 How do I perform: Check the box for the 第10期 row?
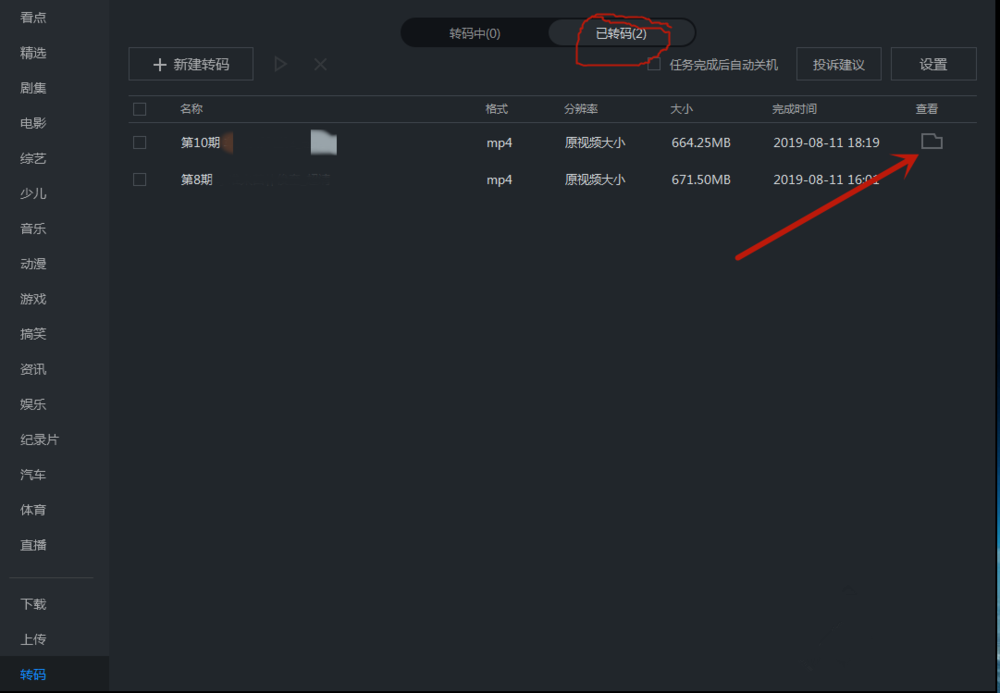pos(140,142)
